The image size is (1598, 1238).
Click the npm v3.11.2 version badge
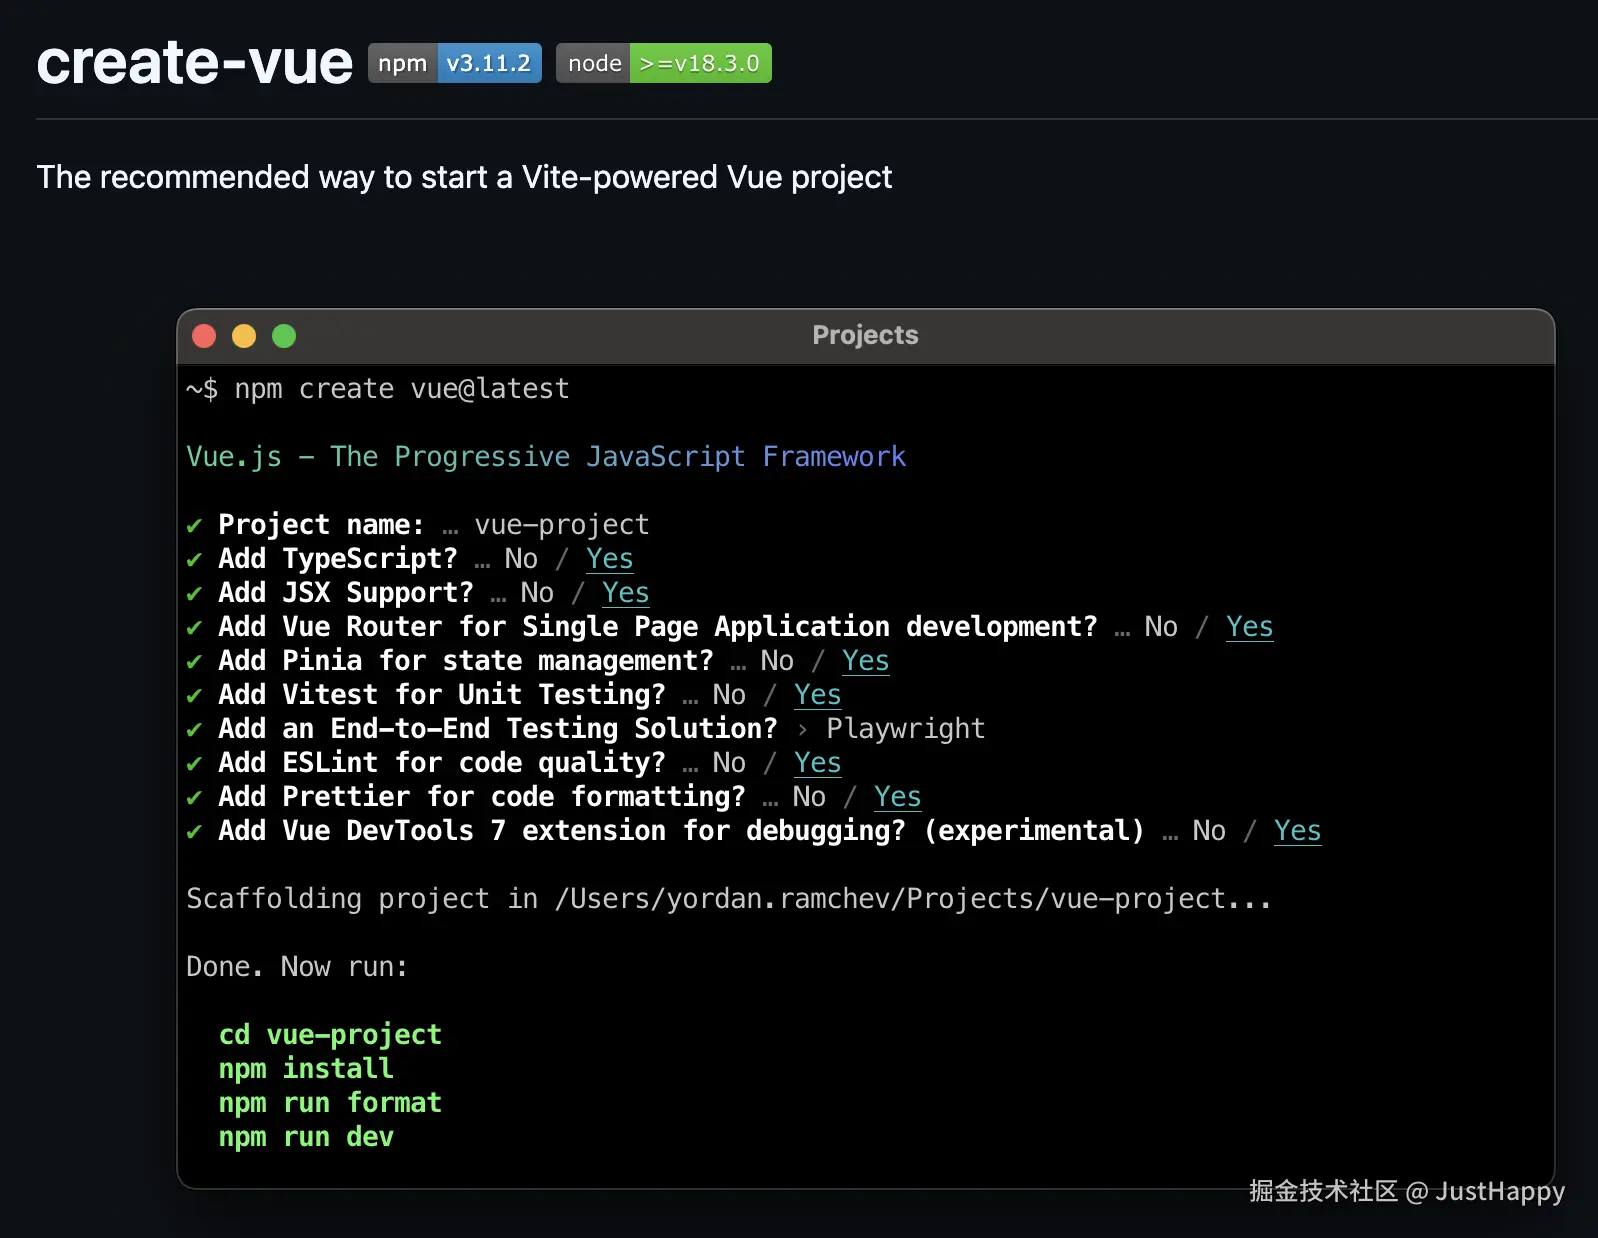click(x=454, y=63)
